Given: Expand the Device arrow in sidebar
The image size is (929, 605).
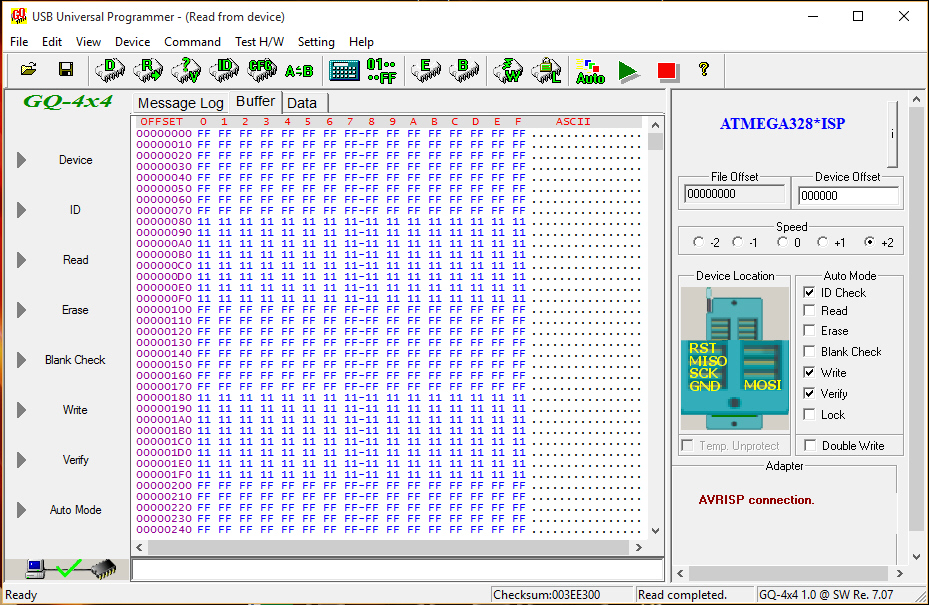Looking at the screenshot, I should tap(21, 160).
